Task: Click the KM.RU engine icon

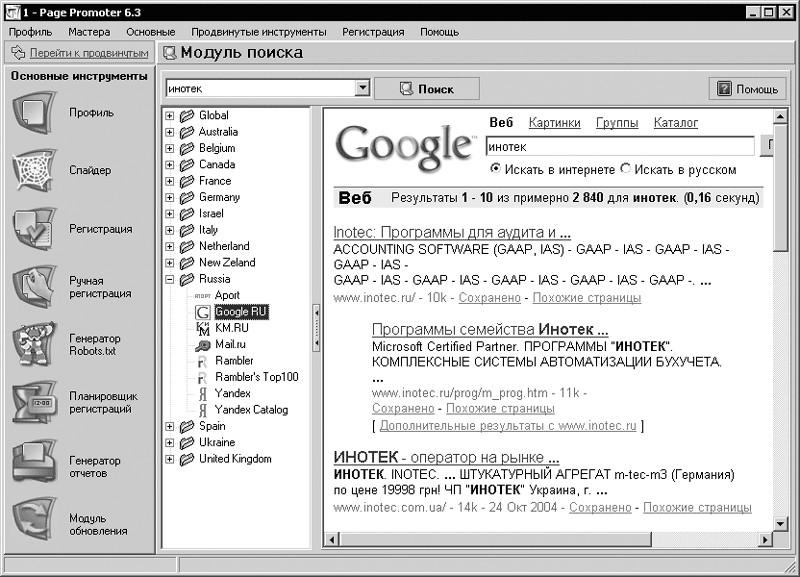Action: pyautogui.click(x=203, y=329)
